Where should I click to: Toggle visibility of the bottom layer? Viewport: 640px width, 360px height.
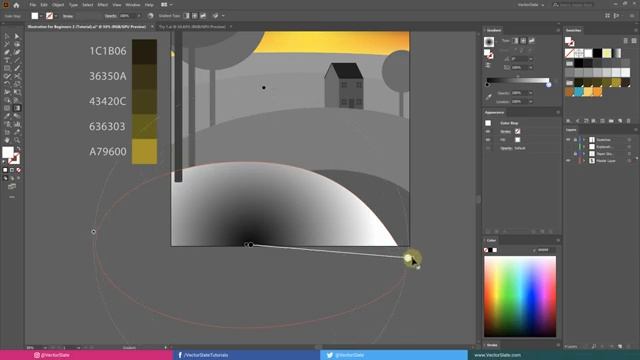coord(568,161)
